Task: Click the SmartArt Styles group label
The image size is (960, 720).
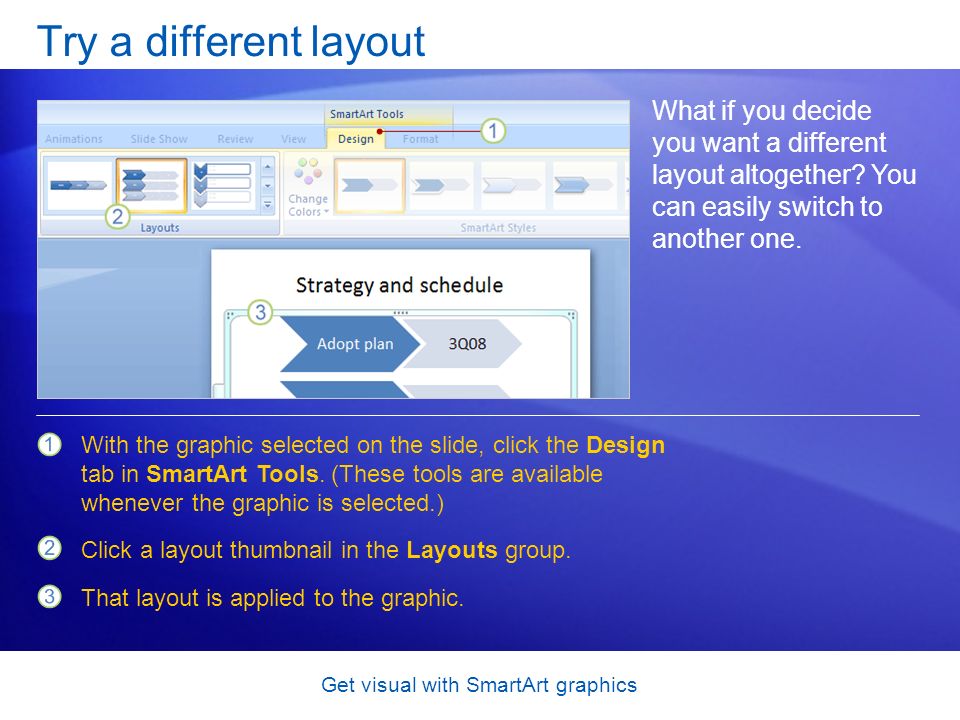Action: point(498,228)
